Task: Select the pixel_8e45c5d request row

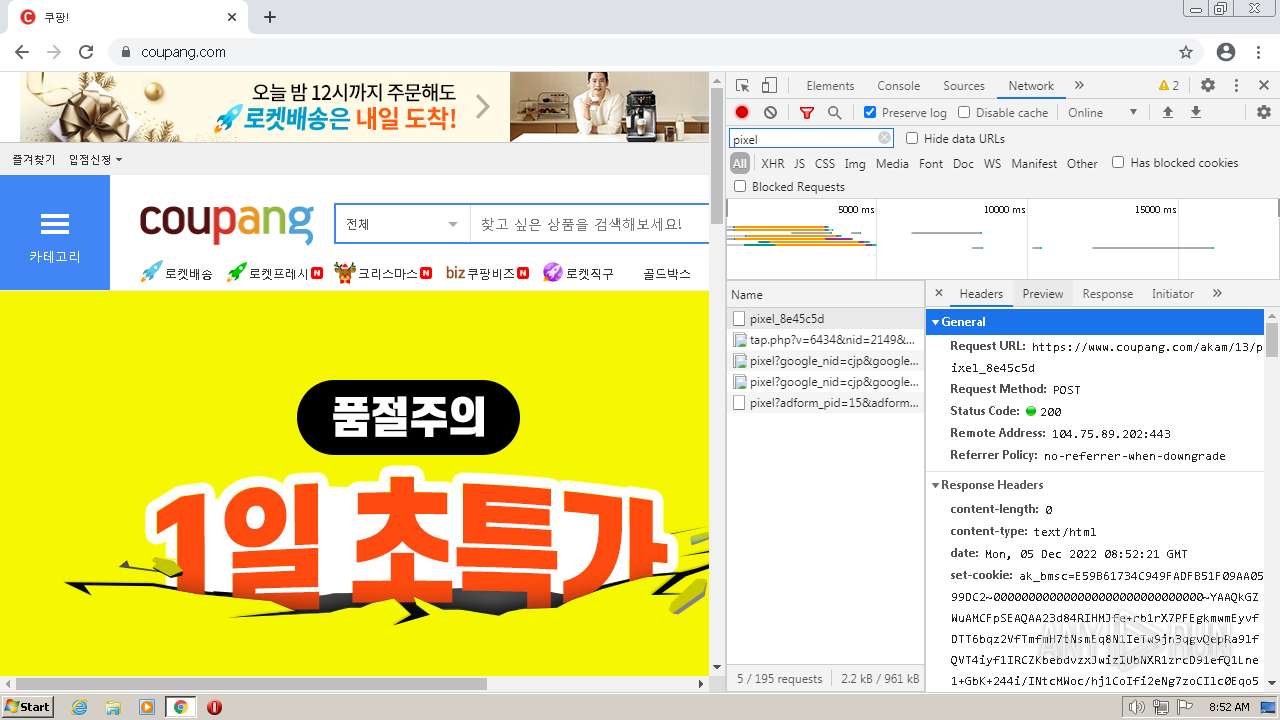Action: 826,319
